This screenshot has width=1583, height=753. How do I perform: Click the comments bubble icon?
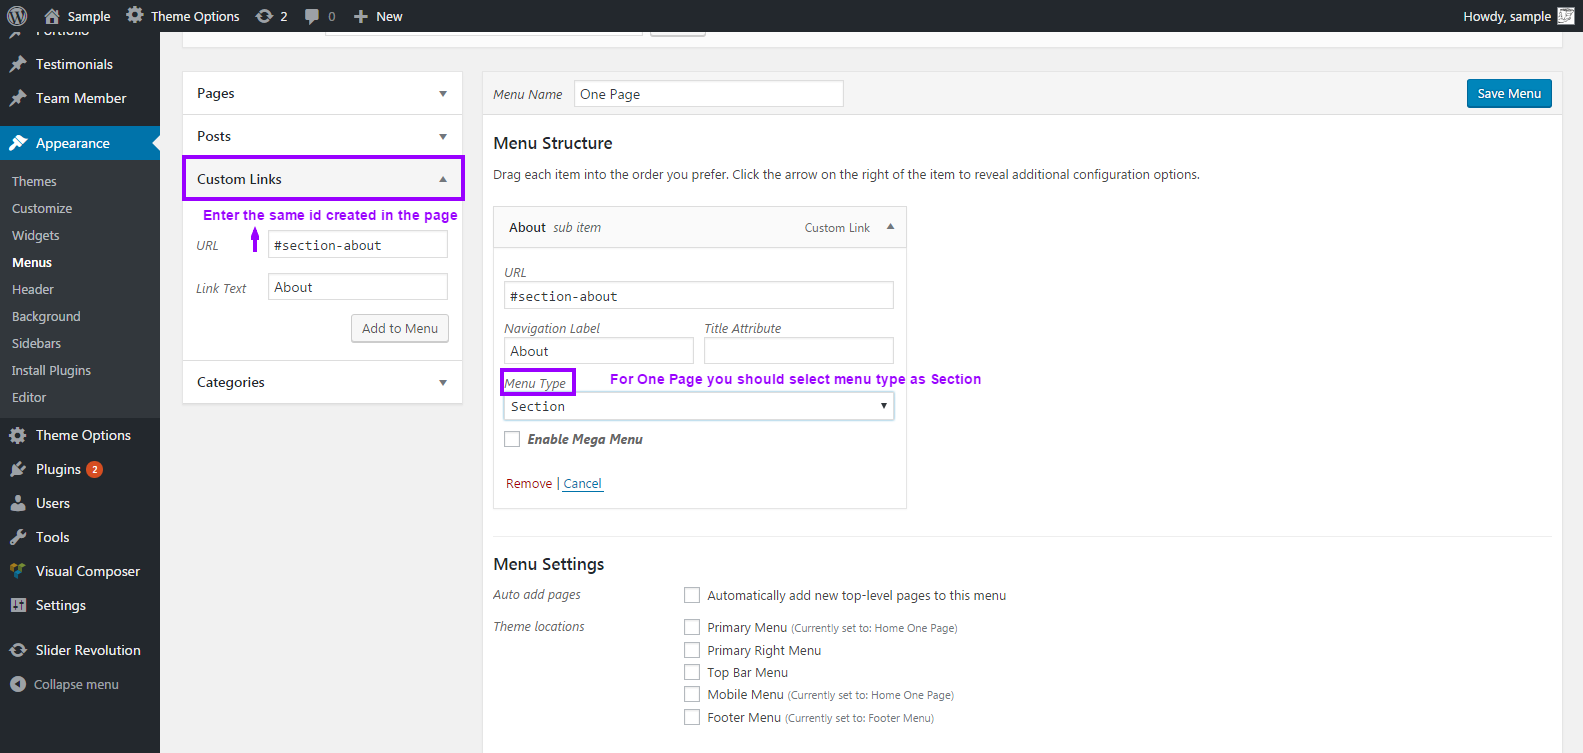tap(313, 16)
